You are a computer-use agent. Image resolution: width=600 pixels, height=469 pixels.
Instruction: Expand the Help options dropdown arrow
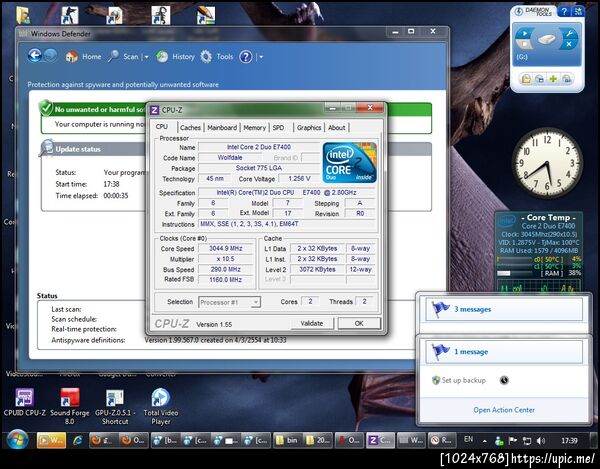click(x=260, y=57)
